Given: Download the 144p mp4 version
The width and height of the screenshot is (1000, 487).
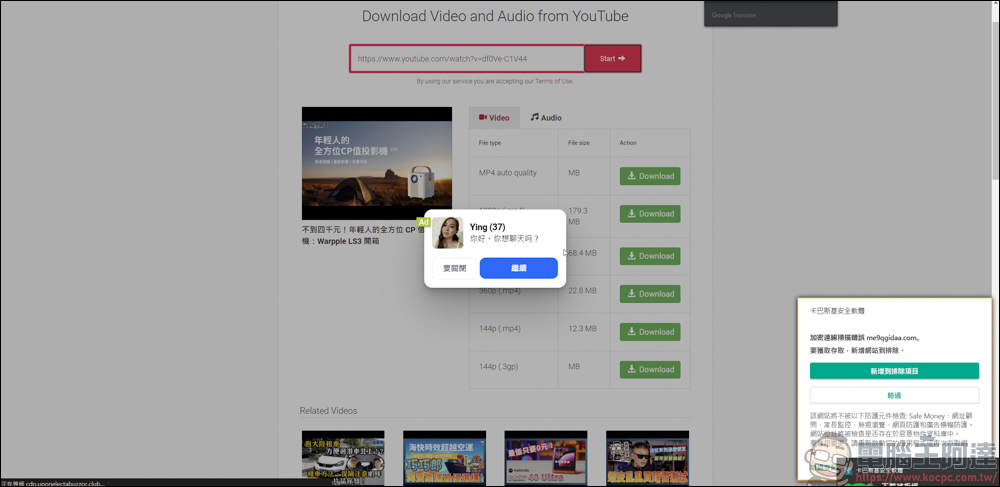Looking at the screenshot, I should click(649, 332).
